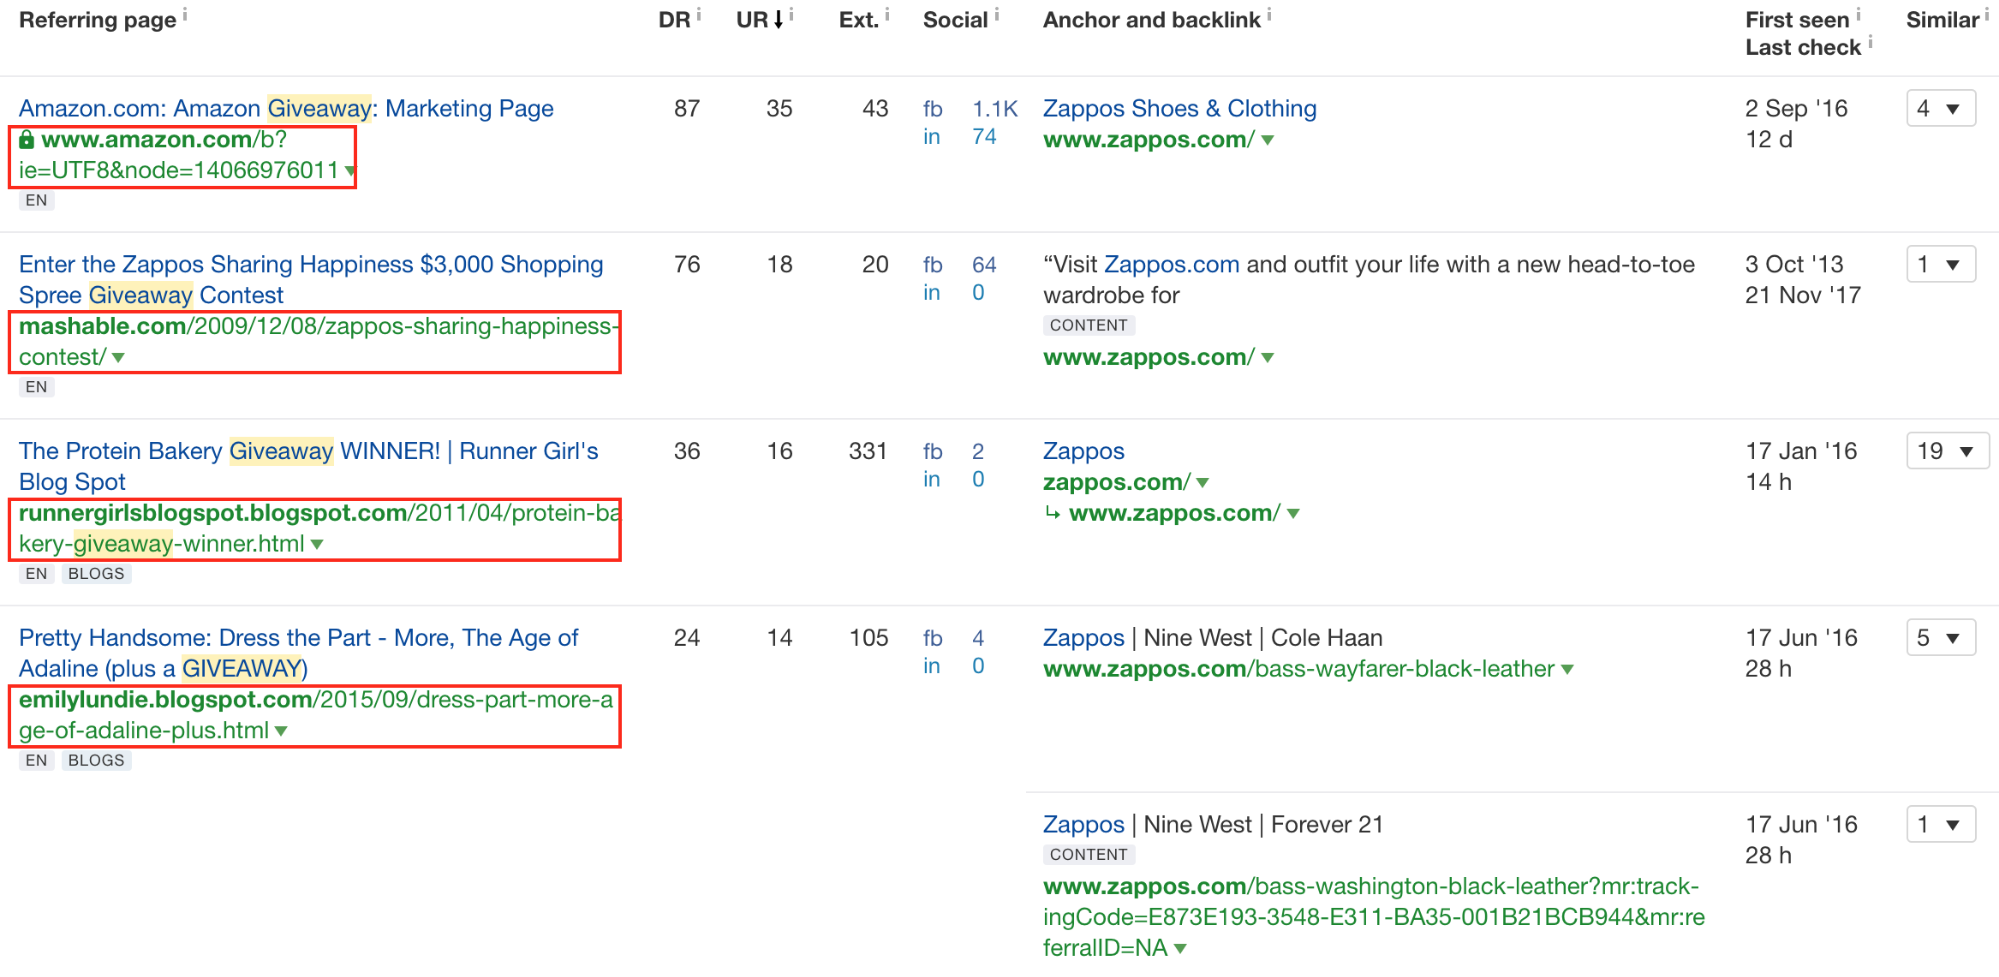Click in count 74
The image size is (1999, 977).
point(984,136)
